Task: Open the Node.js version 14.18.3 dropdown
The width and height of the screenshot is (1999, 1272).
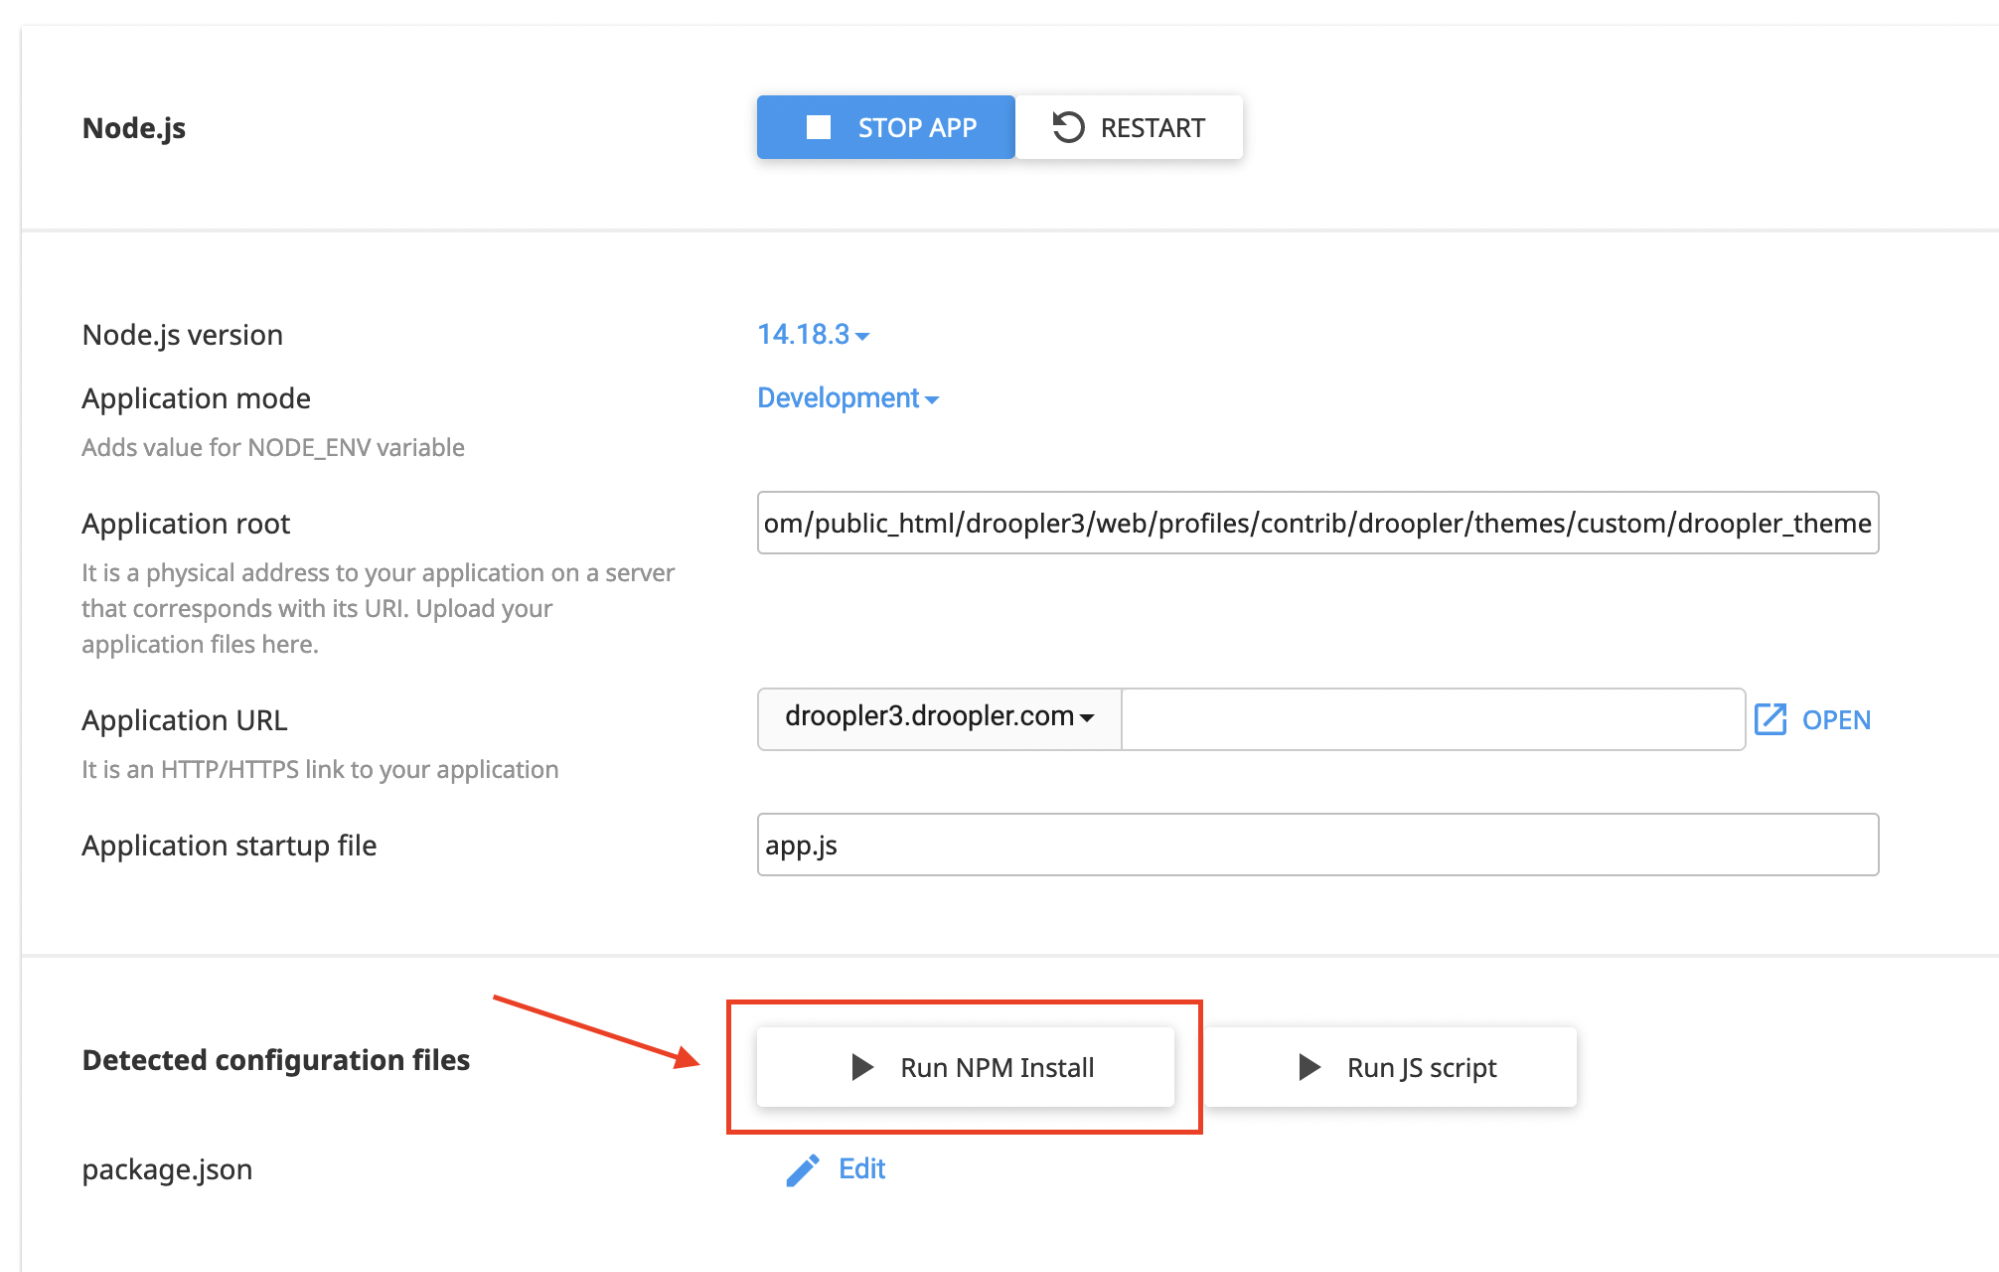Action: pos(813,334)
